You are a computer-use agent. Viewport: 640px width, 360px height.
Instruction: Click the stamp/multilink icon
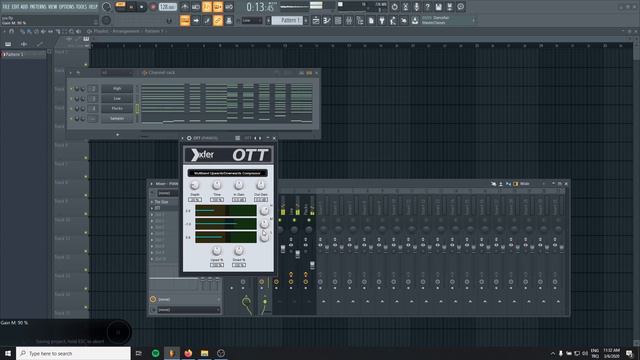(x=229, y=20)
